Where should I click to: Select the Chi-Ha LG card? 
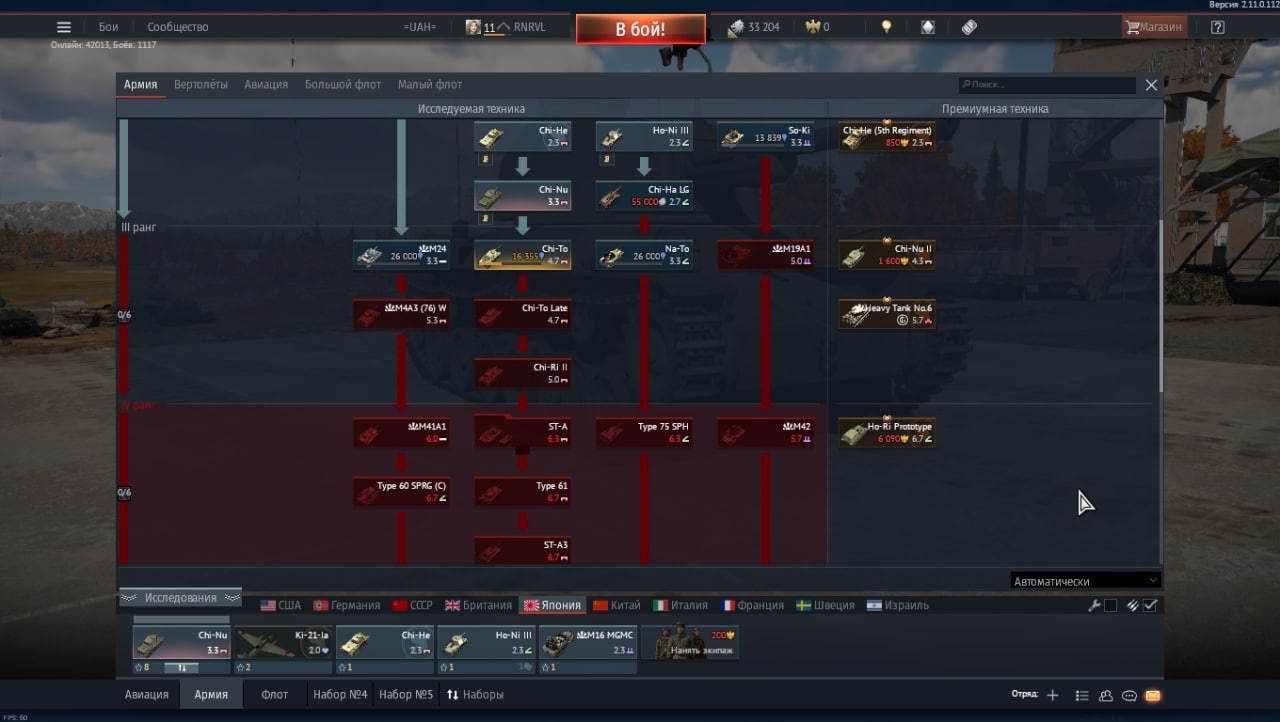coord(644,196)
